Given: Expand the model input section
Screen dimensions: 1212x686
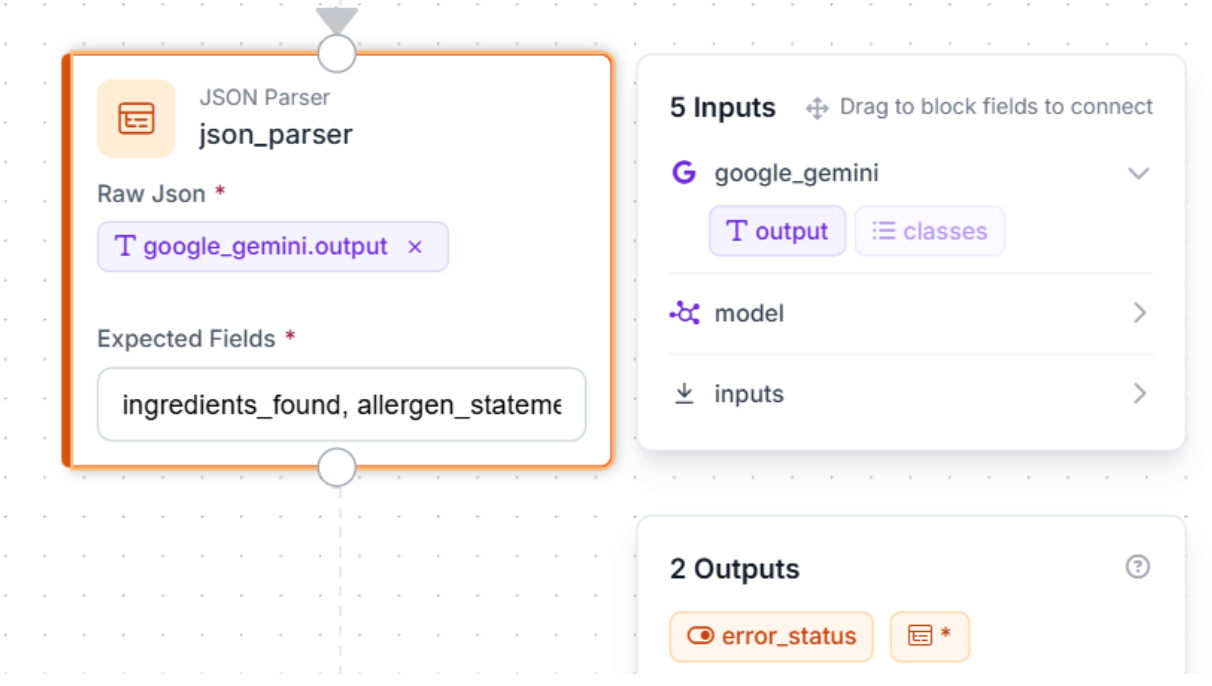Looking at the screenshot, I should (x=1139, y=314).
